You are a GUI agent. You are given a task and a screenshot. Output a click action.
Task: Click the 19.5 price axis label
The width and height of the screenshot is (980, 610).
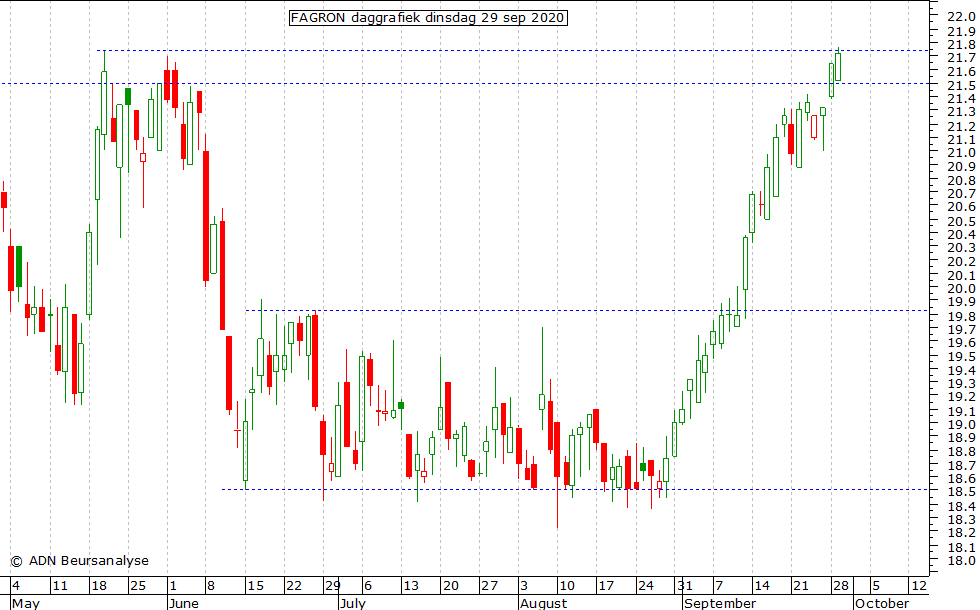pyautogui.click(x=961, y=357)
